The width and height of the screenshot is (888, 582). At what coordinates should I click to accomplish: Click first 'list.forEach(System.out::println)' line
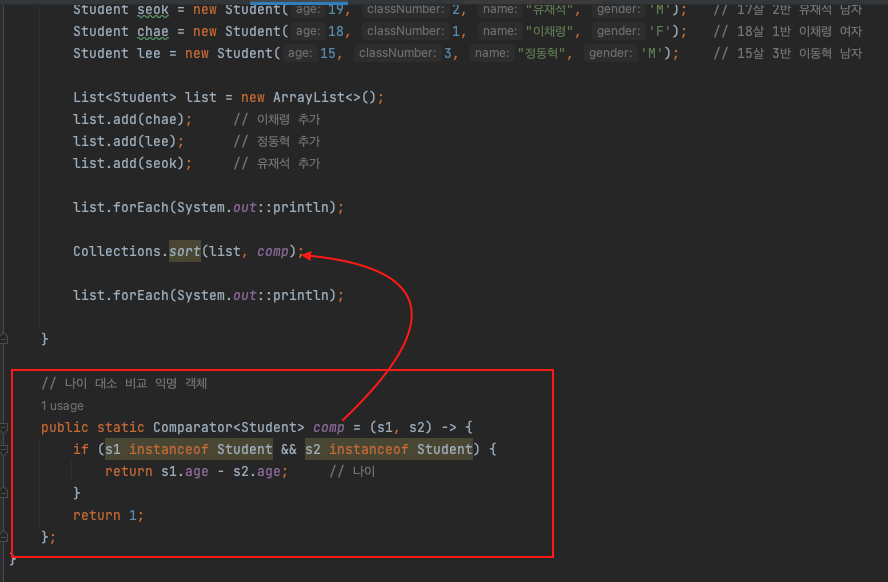pyautogui.click(x=208, y=208)
